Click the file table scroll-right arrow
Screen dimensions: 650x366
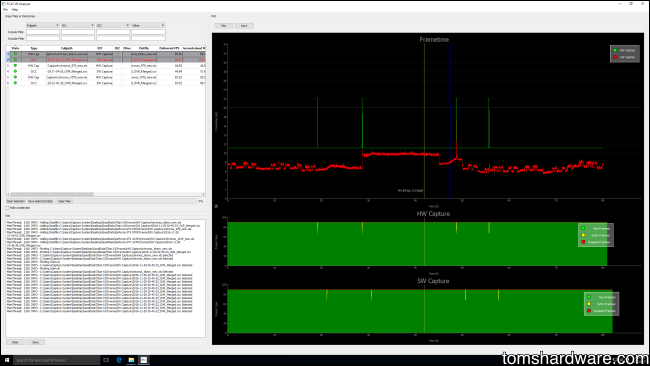click(x=203, y=194)
